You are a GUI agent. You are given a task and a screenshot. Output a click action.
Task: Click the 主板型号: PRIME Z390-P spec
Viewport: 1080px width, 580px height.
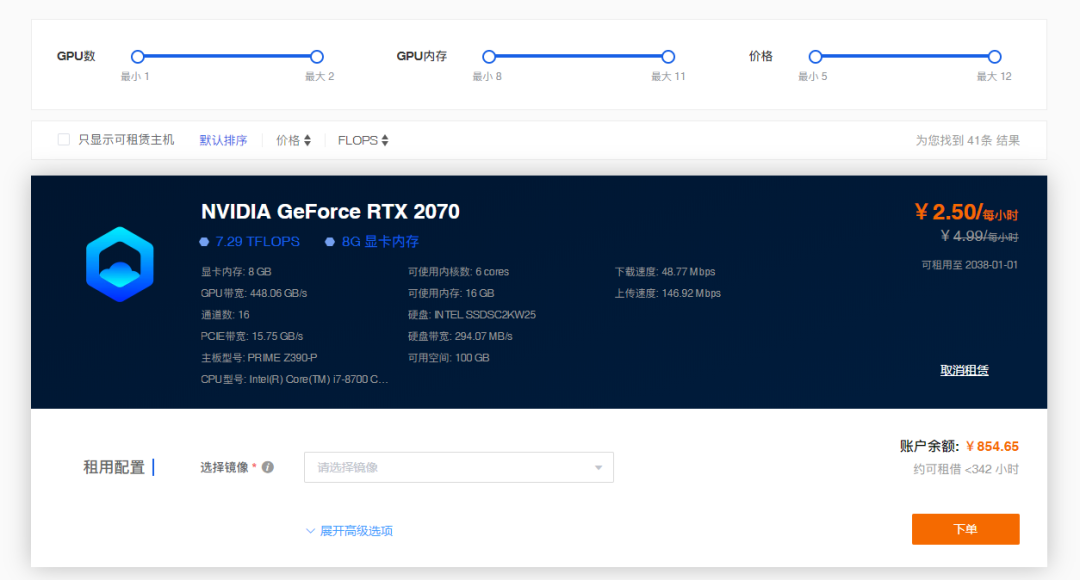tap(259, 358)
